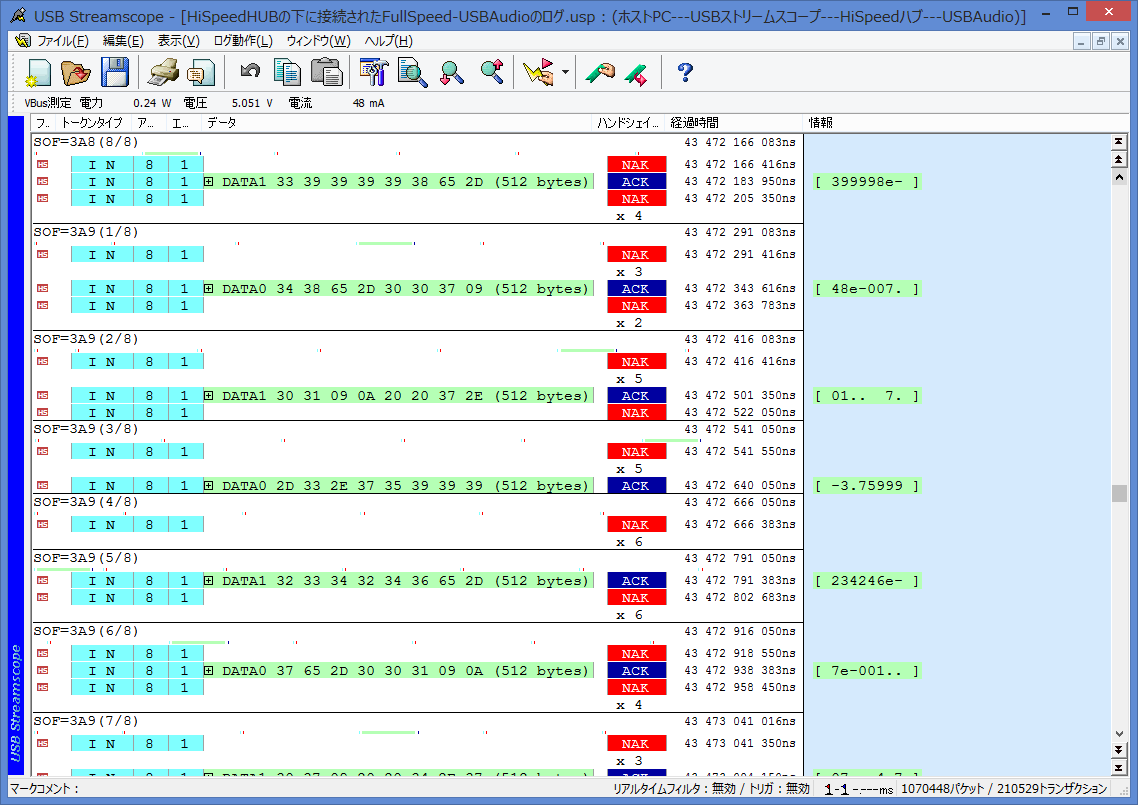The height and width of the screenshot is (805, 1138).
Task: Expand DATA1 30 31 09 0A packet row
Action: coord(209,396)
